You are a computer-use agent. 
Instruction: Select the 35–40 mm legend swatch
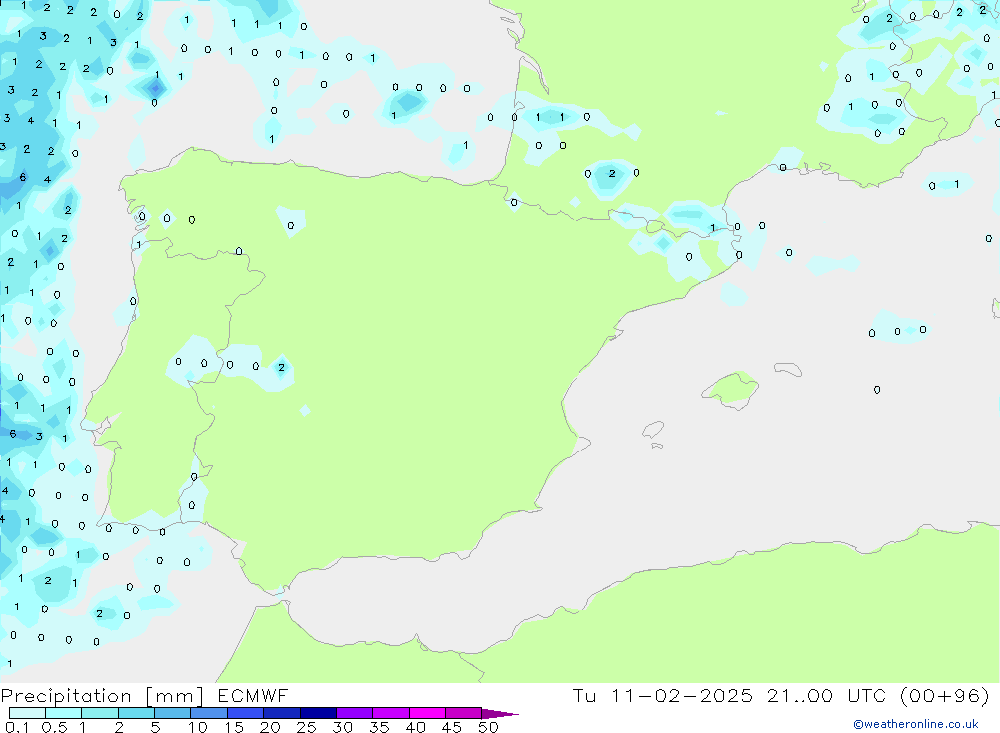(x=391, y=713)
